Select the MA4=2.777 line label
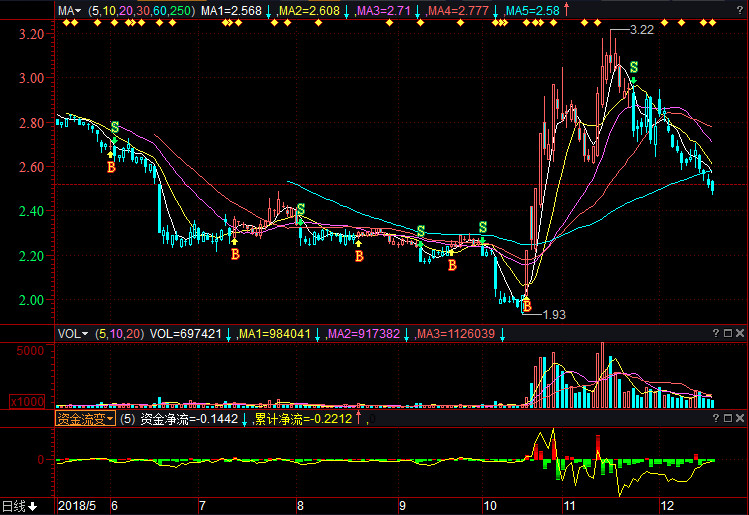The height and width of the screenshot is (515, 749). (458, 11)
